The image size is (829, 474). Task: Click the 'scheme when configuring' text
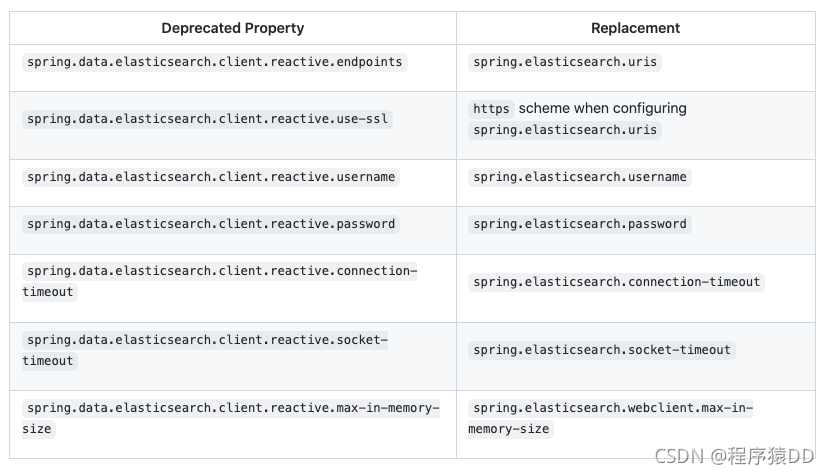[602, 108]
